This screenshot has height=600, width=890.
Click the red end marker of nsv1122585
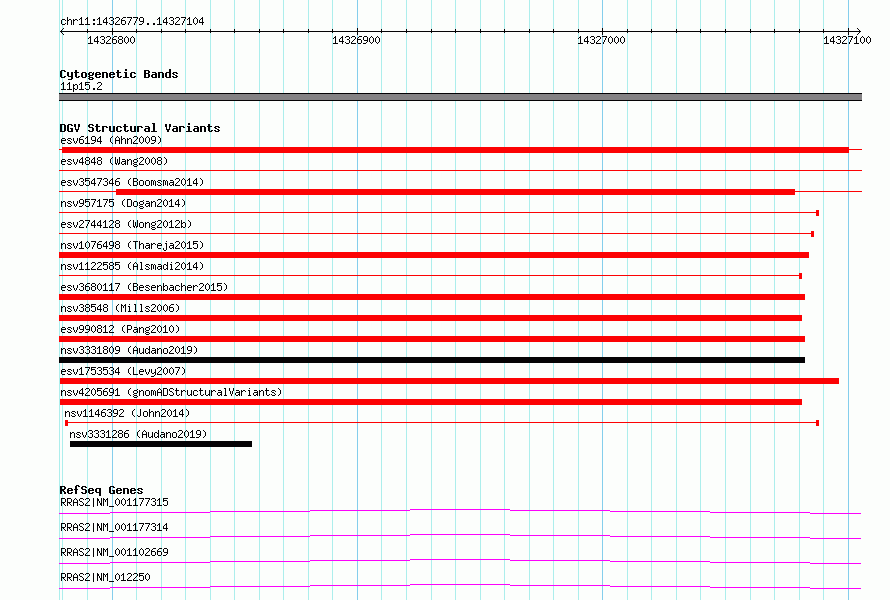800,276
